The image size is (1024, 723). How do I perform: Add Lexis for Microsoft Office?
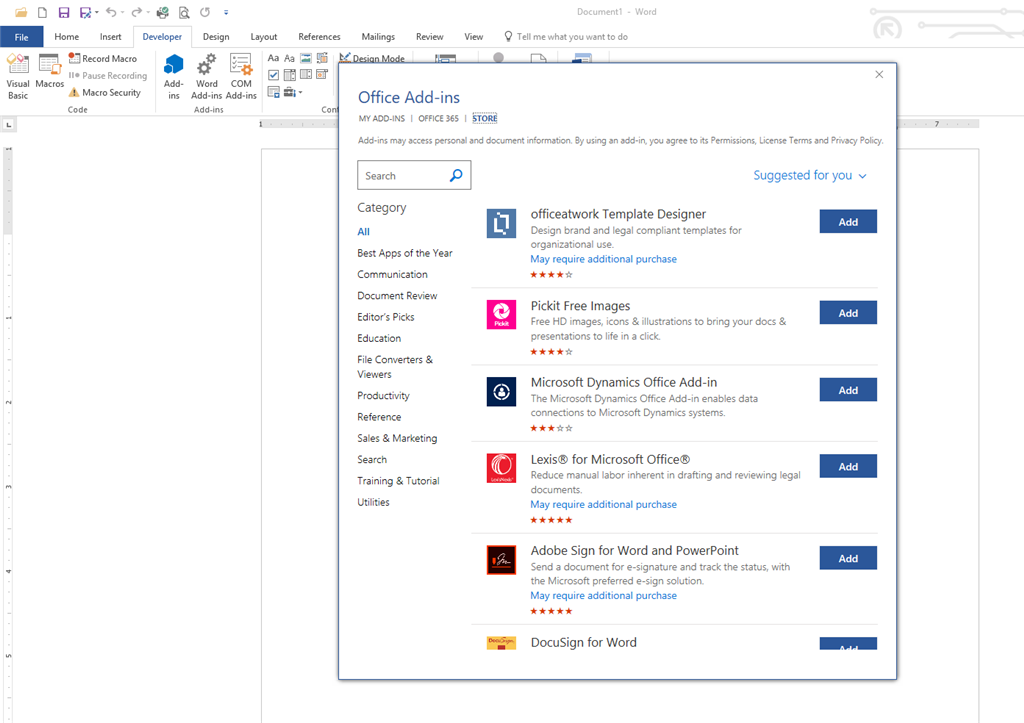click(x=848, y=466)
